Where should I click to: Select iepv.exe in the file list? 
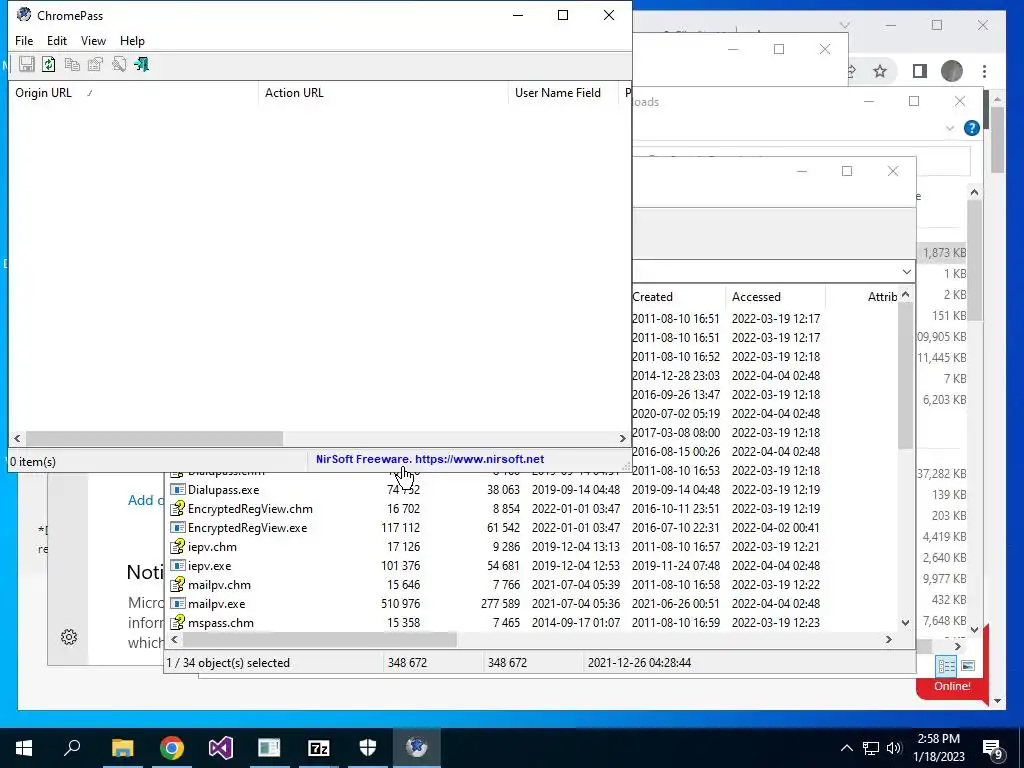click(210, 566)
